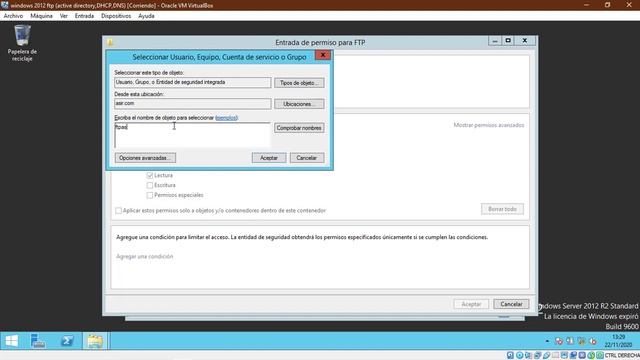Launch Server Manager from the taskbar
Viewport: 640px width, 360px height.
(38, 341)
